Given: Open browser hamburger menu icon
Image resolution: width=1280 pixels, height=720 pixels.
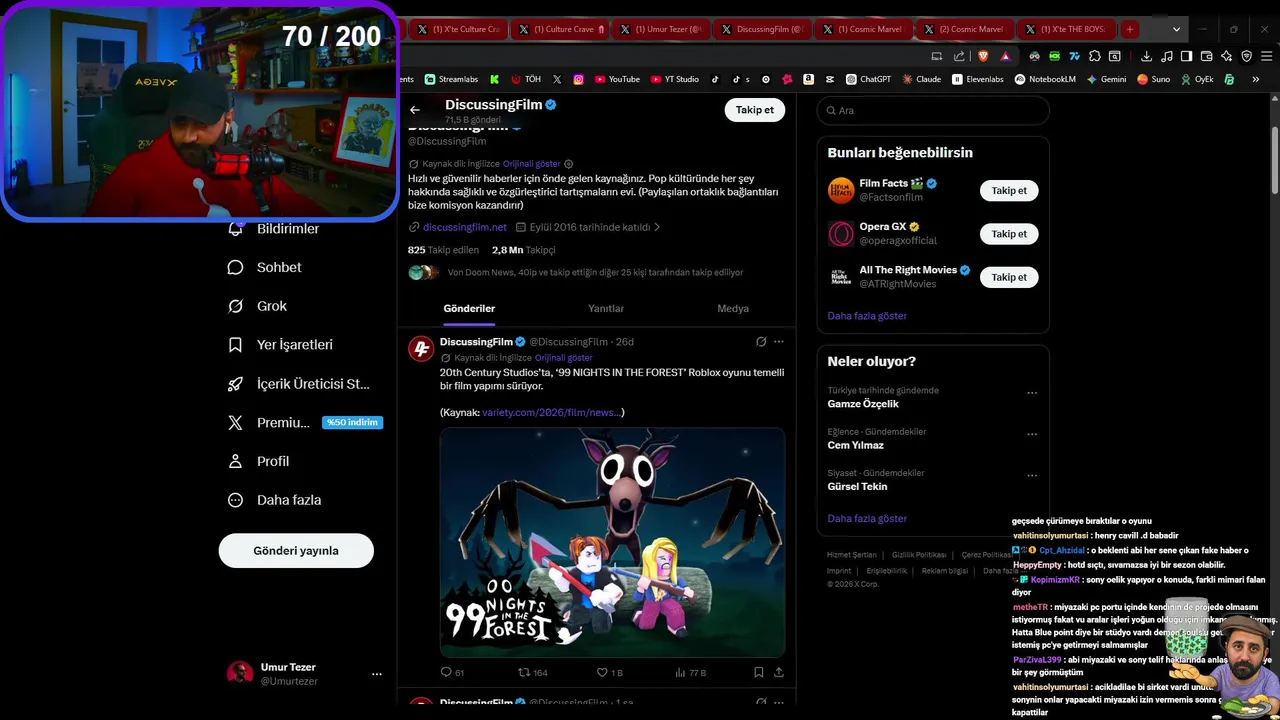Looking at the screenshot, I should [x=1265, y=56].
